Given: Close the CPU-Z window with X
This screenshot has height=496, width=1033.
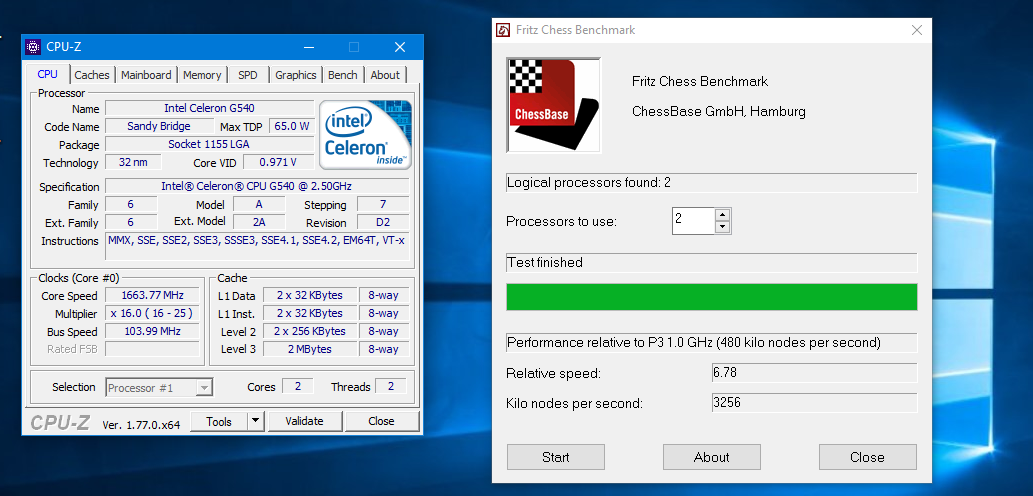Looking at the screenshot, I should (400, 47).
